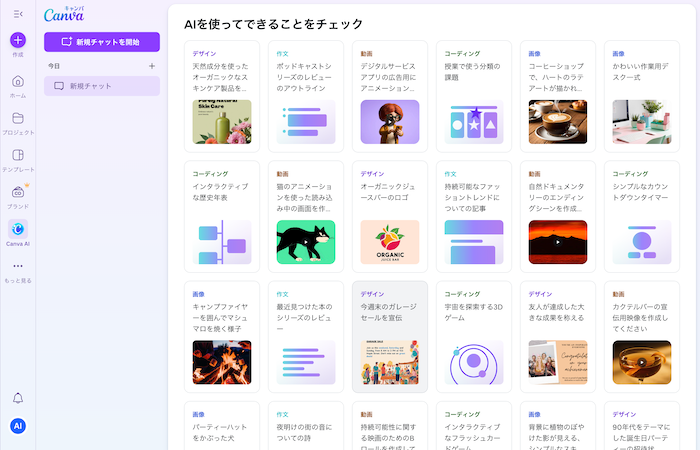Click the classification icons thumbnail with star
Screen dimensions: 700x450
click(474, 122)
